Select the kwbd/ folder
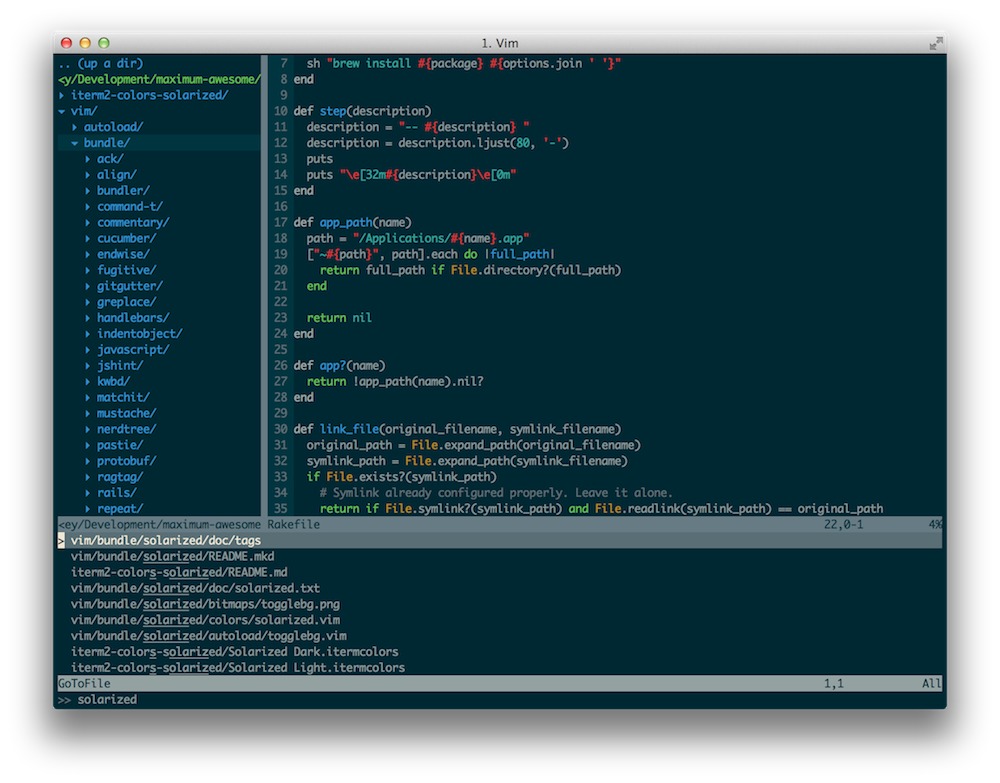 click(114, 381)
